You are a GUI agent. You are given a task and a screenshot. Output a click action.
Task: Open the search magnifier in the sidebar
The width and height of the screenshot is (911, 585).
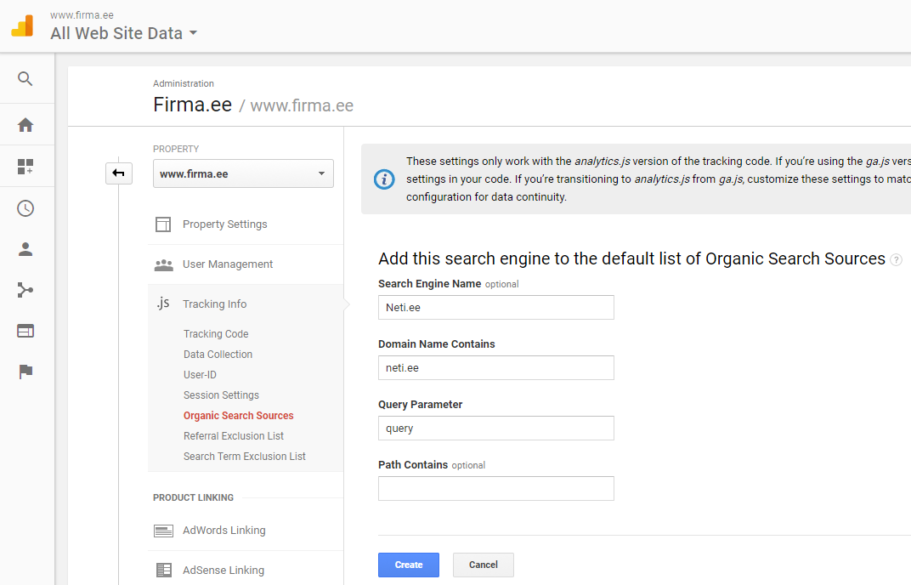tap(26, 78)
